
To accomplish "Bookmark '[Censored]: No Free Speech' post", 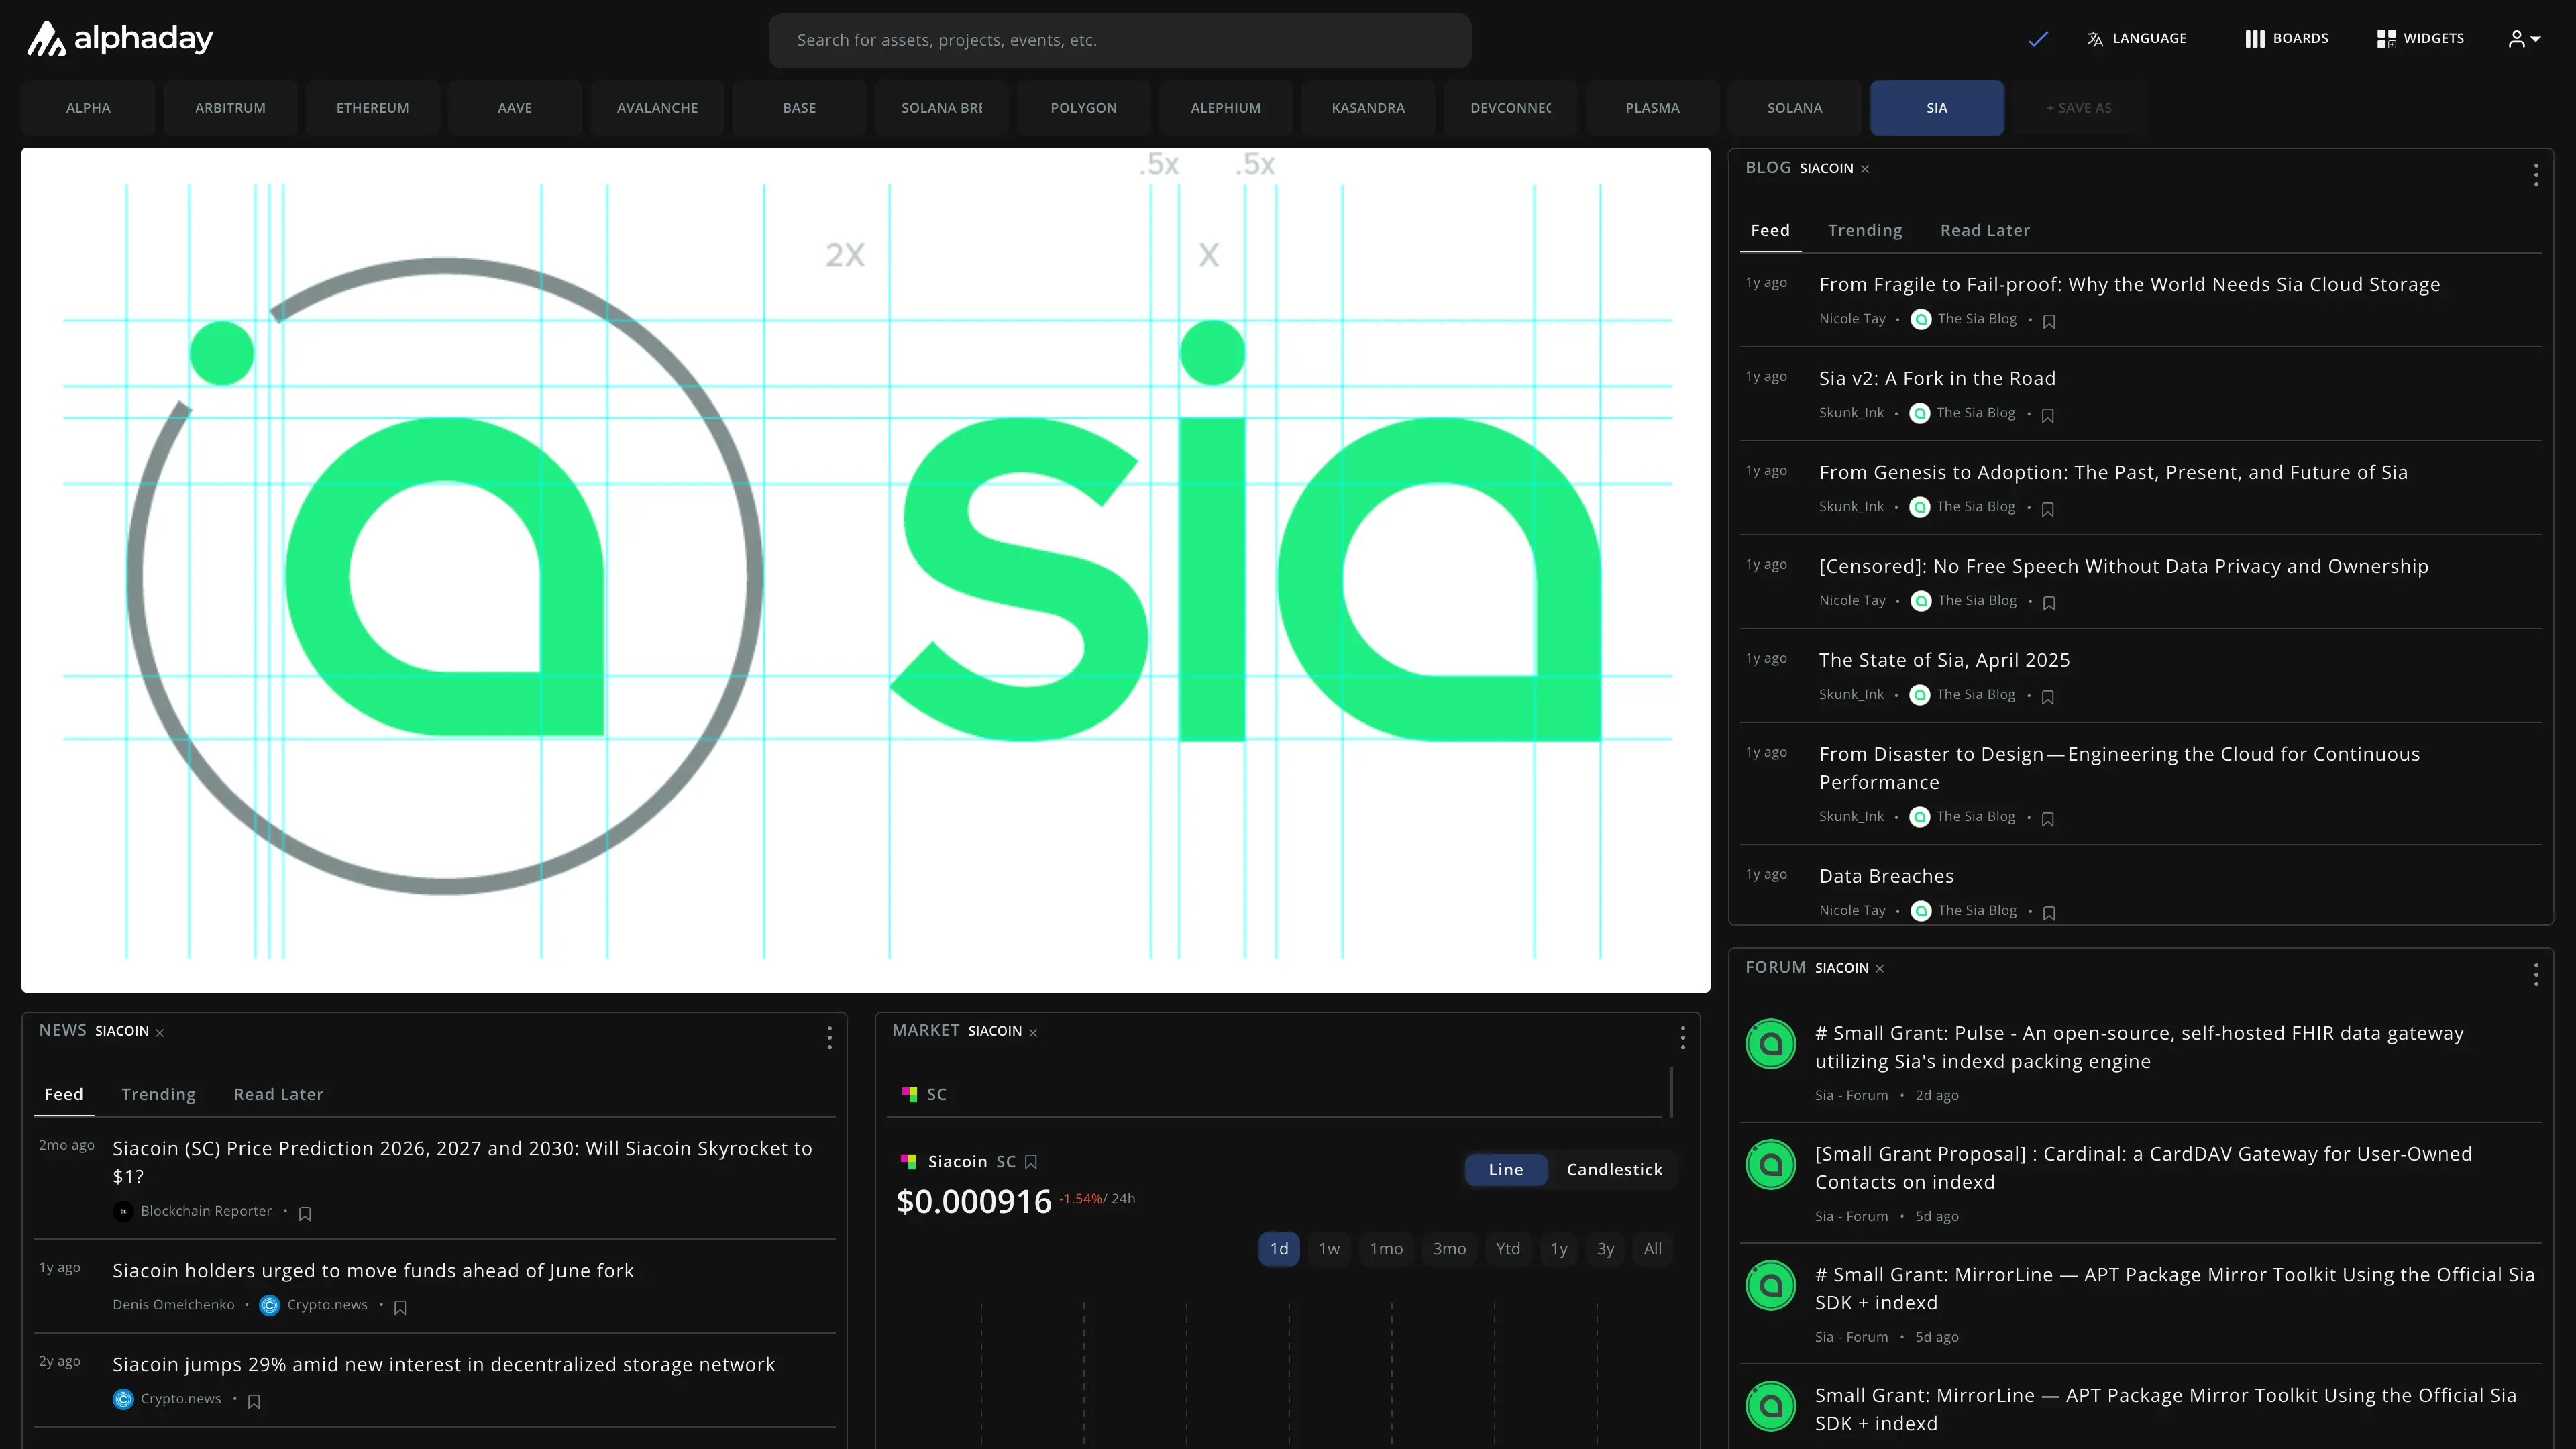I will [x=2049, y=603].
